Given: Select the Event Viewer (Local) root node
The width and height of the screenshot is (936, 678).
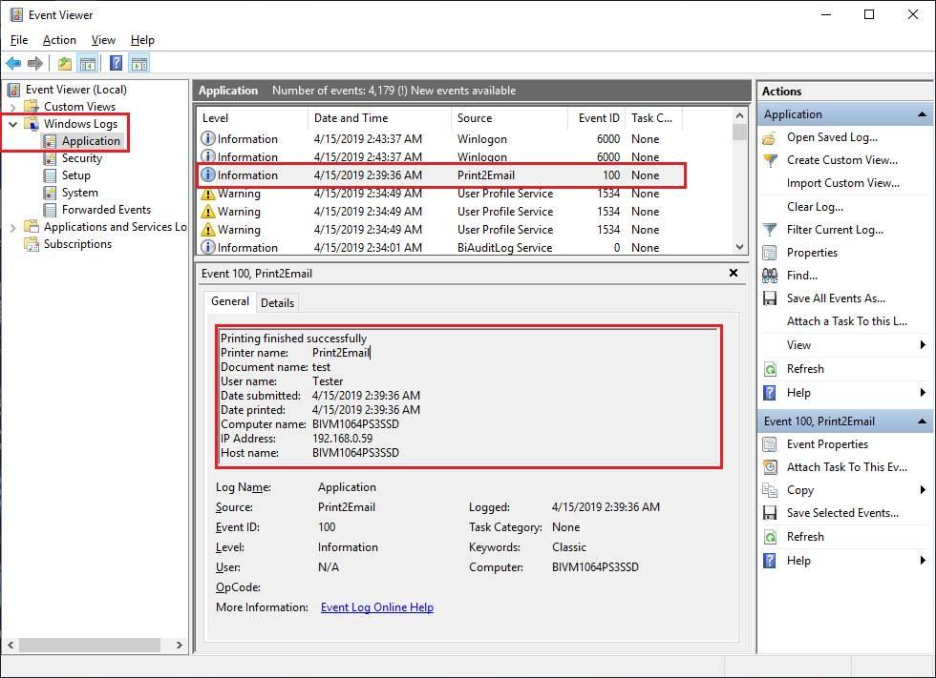Looking at the screenshot, I should (76, 90).
